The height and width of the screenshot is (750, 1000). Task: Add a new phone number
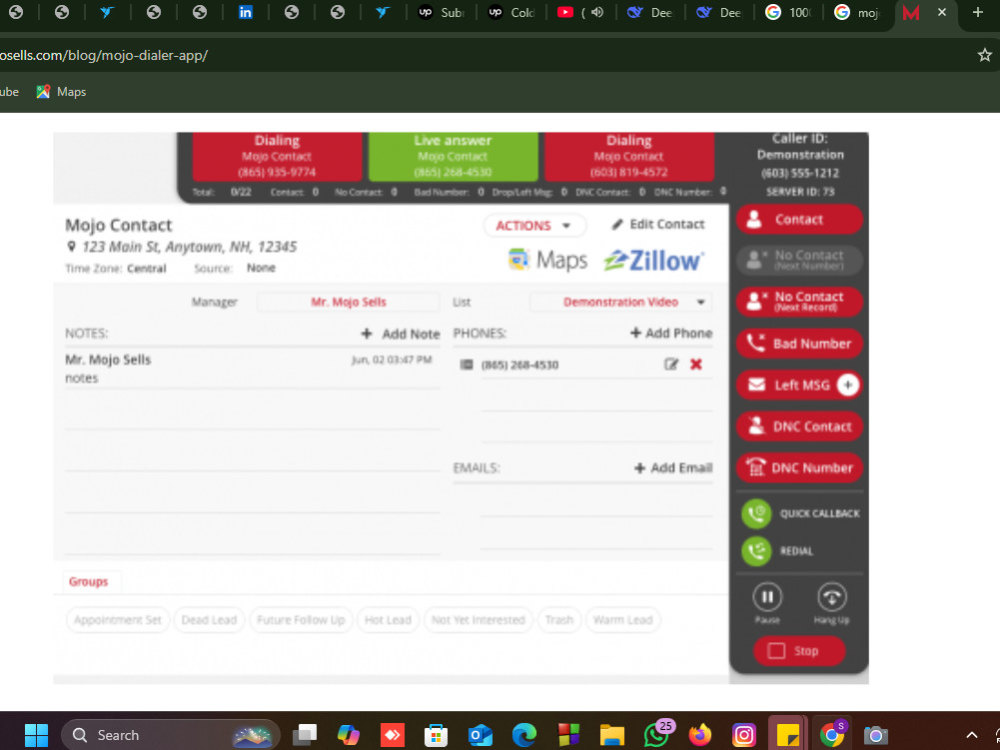[x=672, y=333]
